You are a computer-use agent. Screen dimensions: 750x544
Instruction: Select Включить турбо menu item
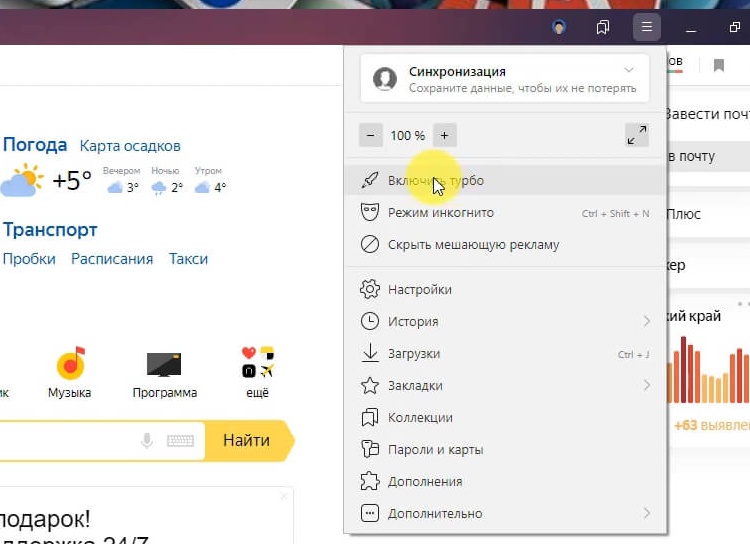pyautogui.click(x=505, y=180)
